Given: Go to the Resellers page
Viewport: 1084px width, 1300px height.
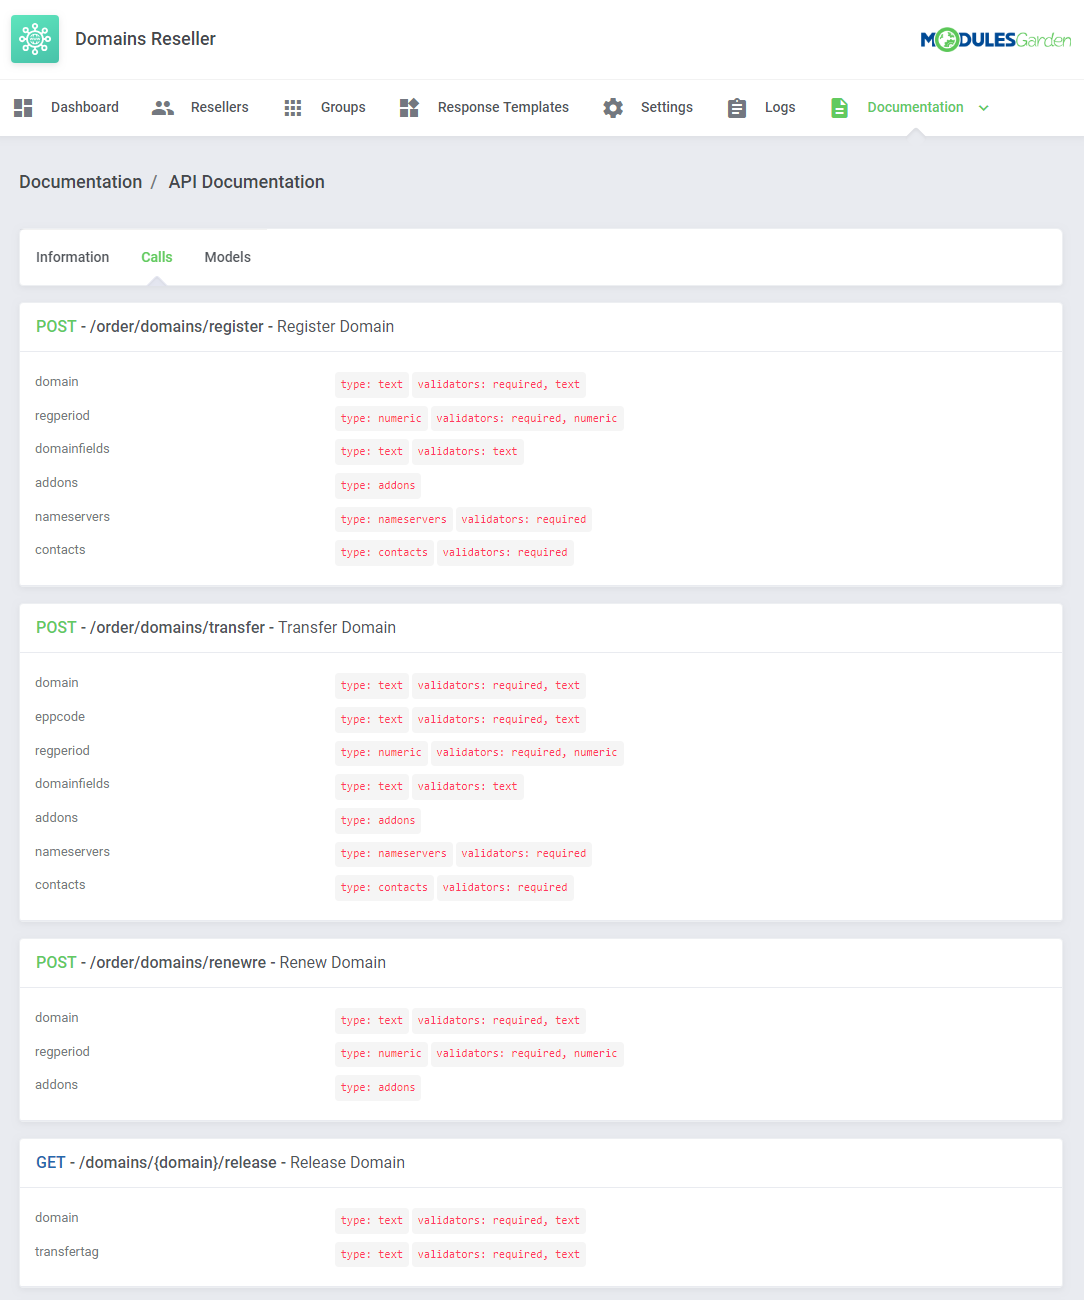Looking at the screenshot, I should click(x=220, y=107).
